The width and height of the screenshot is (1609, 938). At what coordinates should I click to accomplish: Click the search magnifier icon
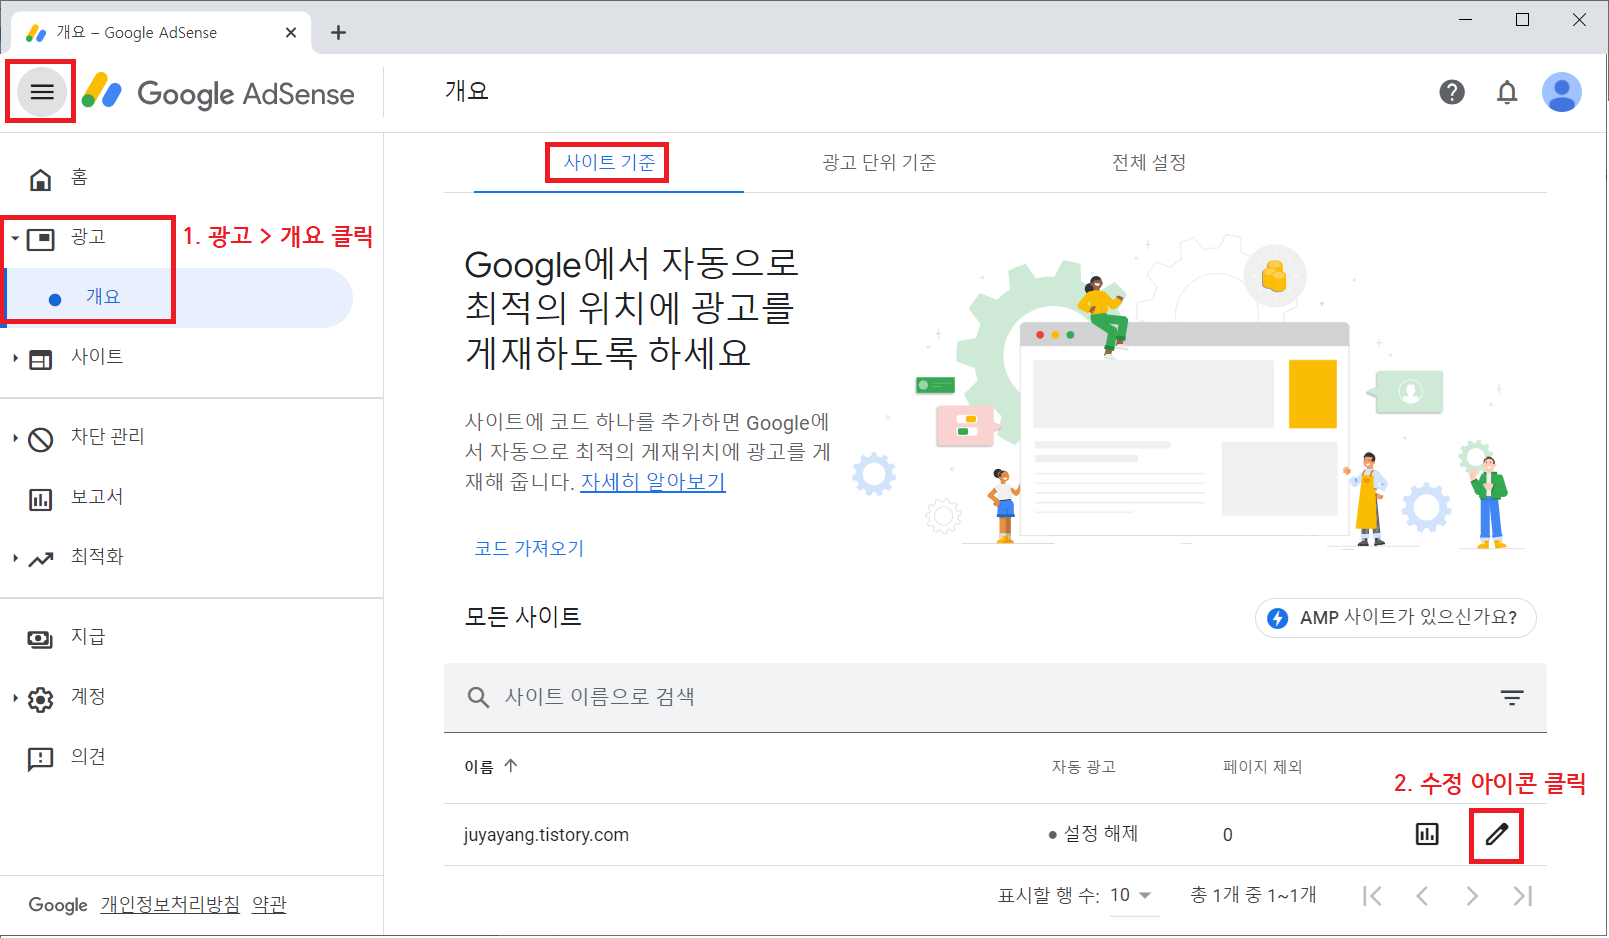pos(479,697)
